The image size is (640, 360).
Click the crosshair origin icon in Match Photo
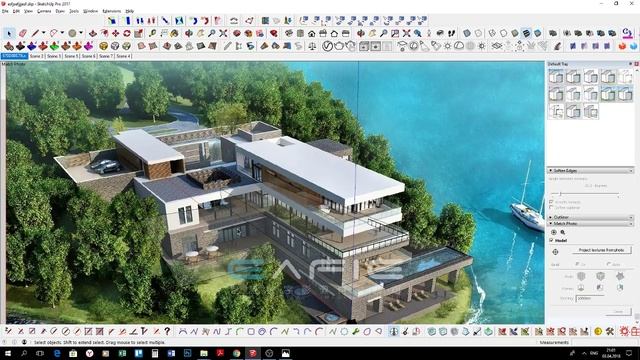555,252
